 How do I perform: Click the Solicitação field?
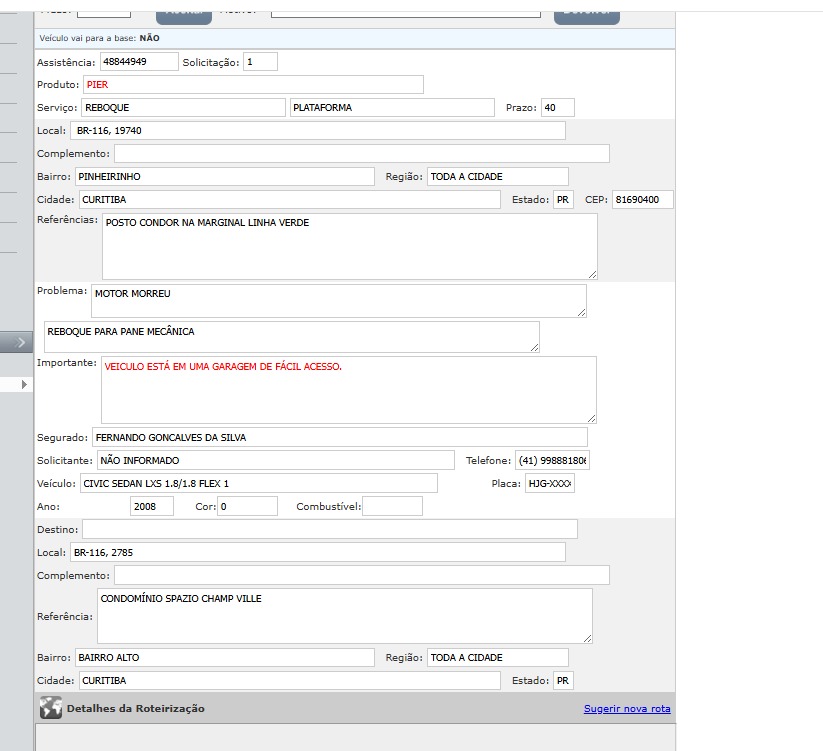click(x=260, y=61)
